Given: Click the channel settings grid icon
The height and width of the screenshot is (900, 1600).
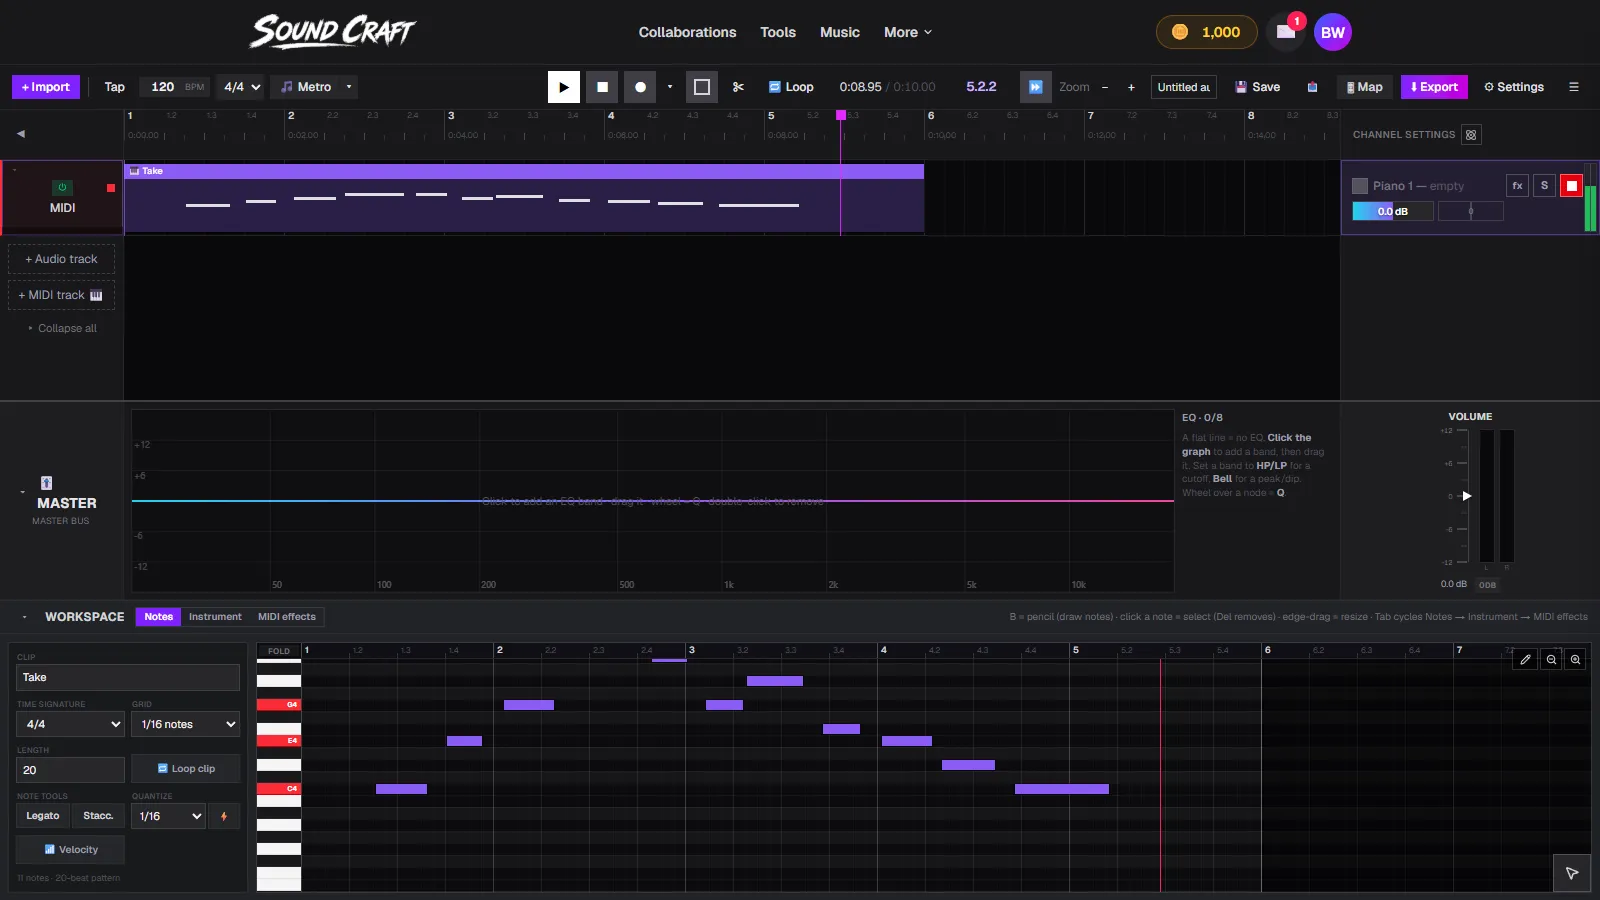Looking at the screenshot, I should 1471,135.
